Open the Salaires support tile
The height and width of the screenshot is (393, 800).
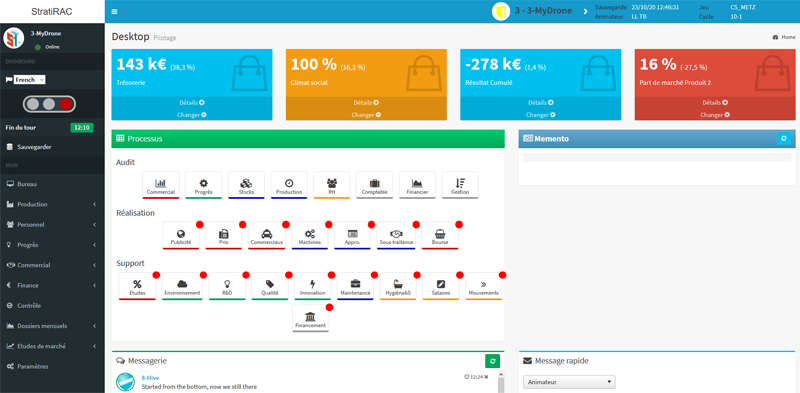click(x=441, y=286)
